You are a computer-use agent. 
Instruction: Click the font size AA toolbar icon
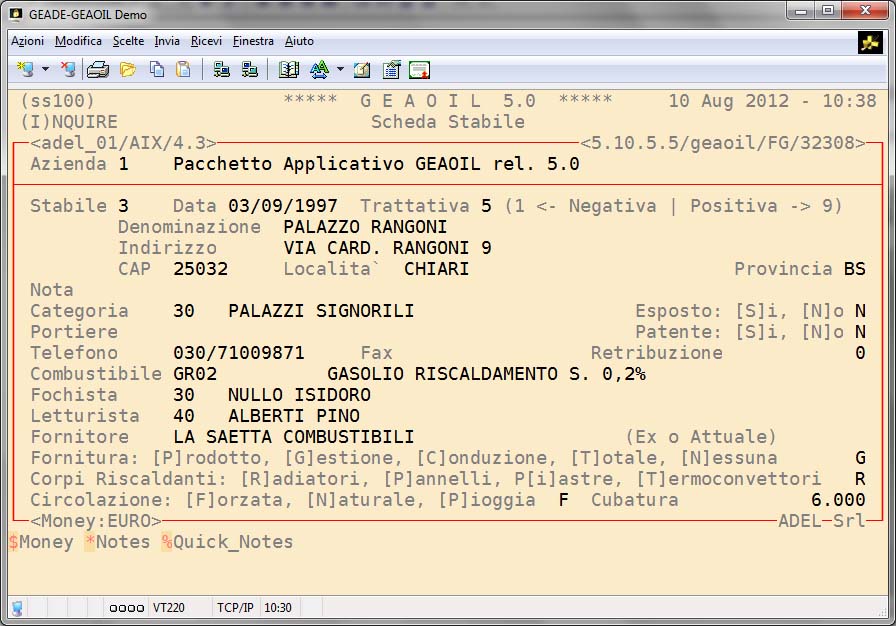[x=319, y=70]
